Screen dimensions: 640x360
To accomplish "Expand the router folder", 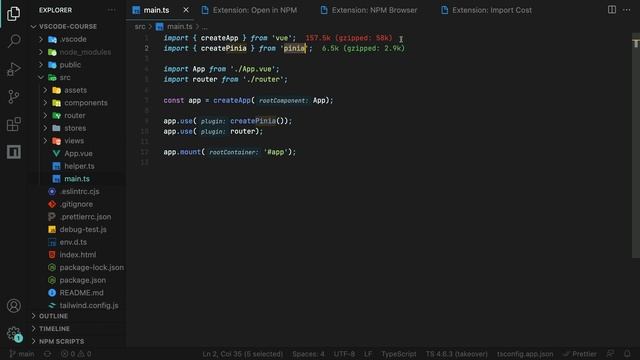I will (x=45, y=116).
